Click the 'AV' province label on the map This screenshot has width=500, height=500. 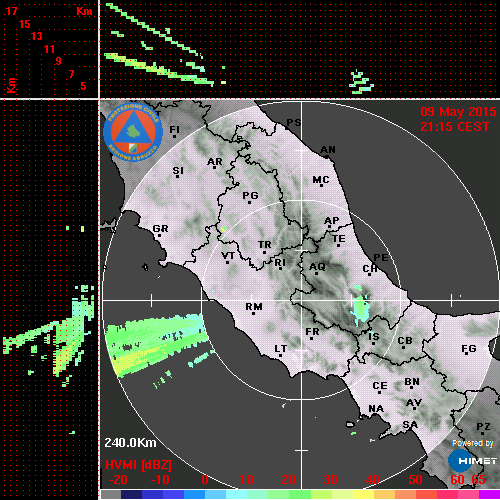414,403
